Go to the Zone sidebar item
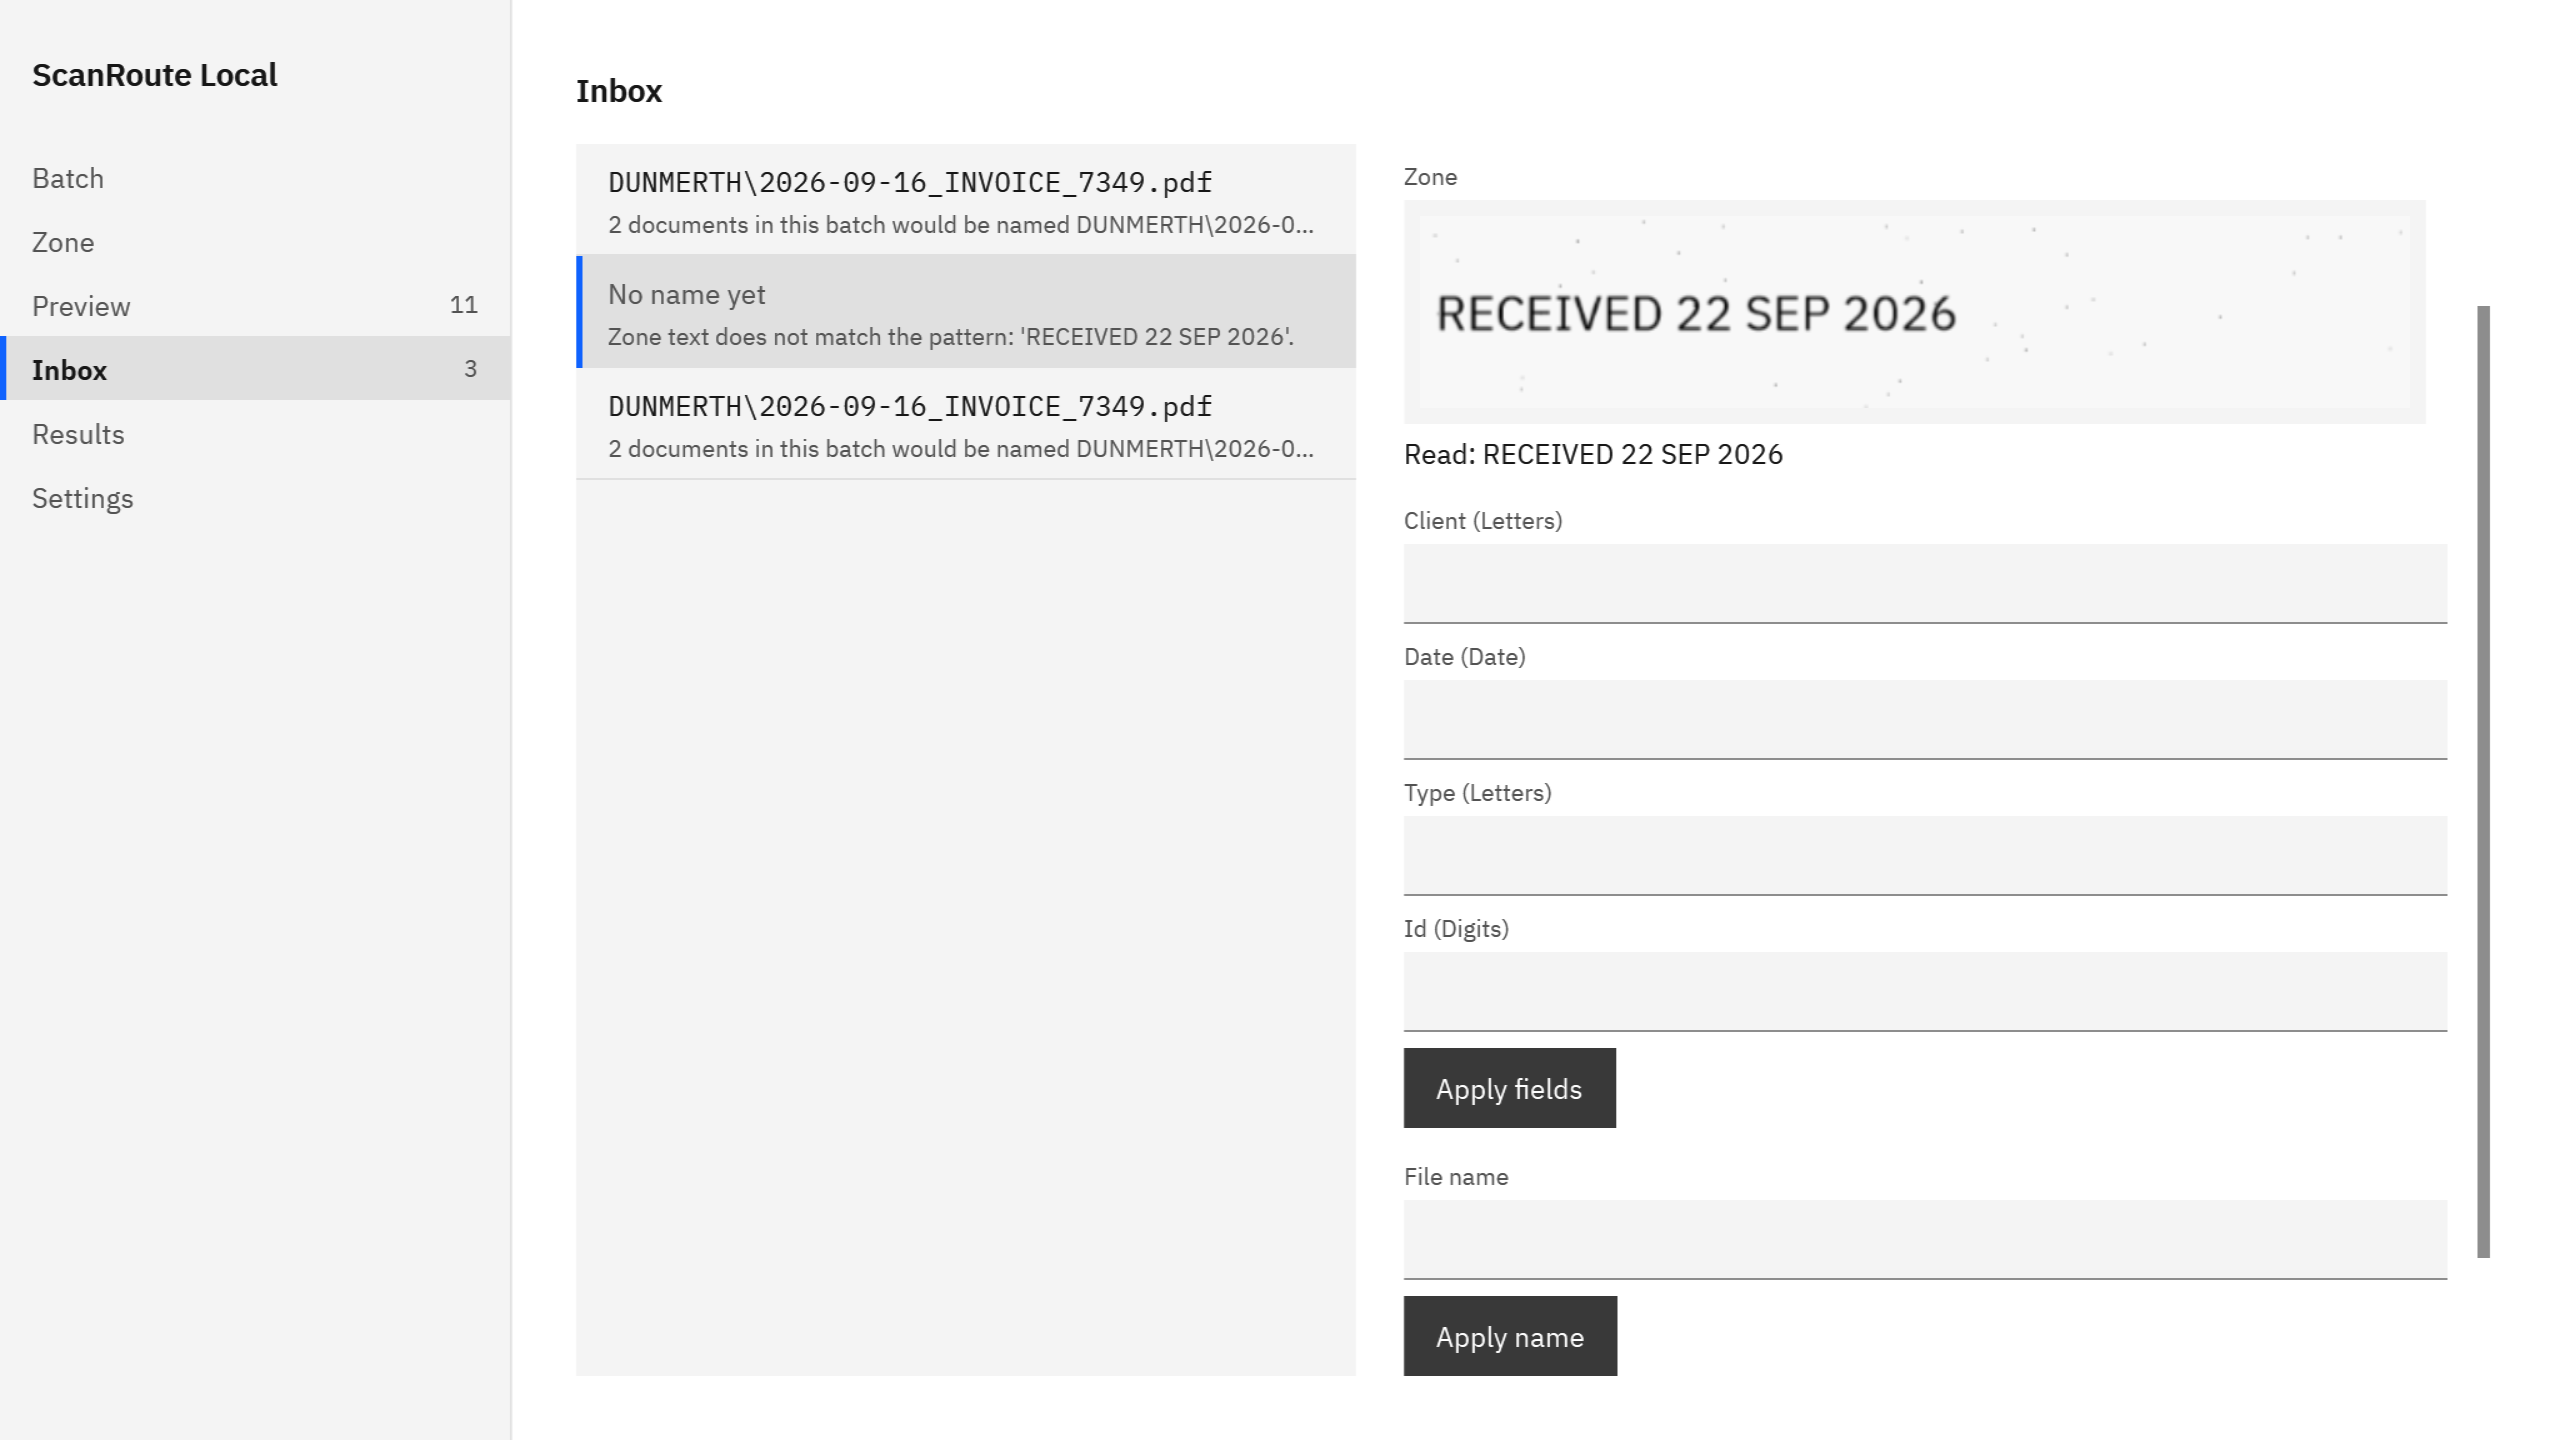This screenshot has width=2560, height=1440. point(255,242)
